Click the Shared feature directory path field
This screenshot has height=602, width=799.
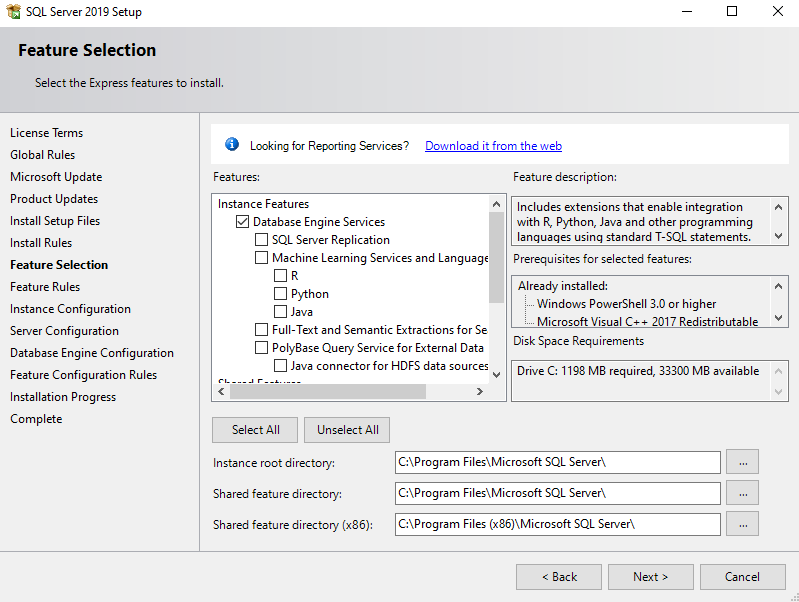pyautogui.click(x=557, y=493)
